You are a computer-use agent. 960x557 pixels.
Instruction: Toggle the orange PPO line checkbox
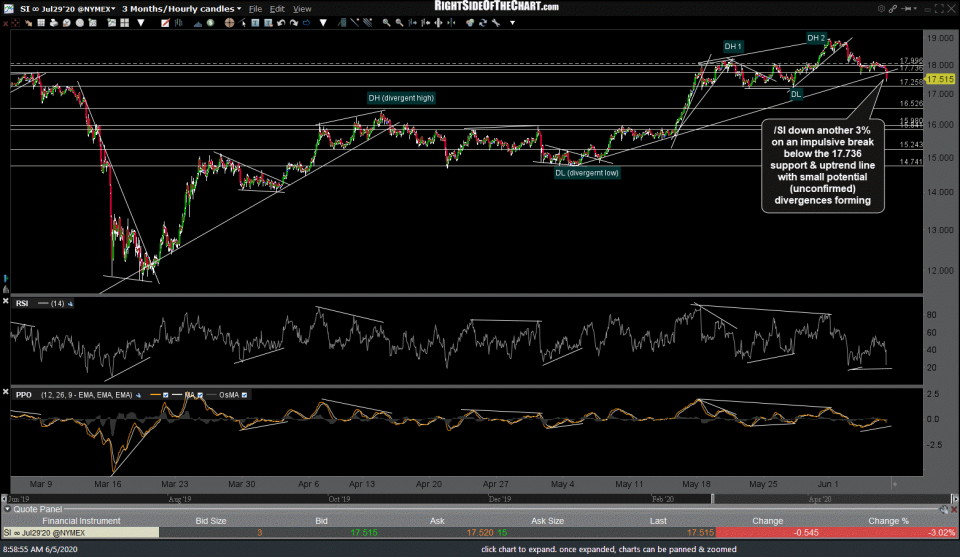tap(167, 395)
